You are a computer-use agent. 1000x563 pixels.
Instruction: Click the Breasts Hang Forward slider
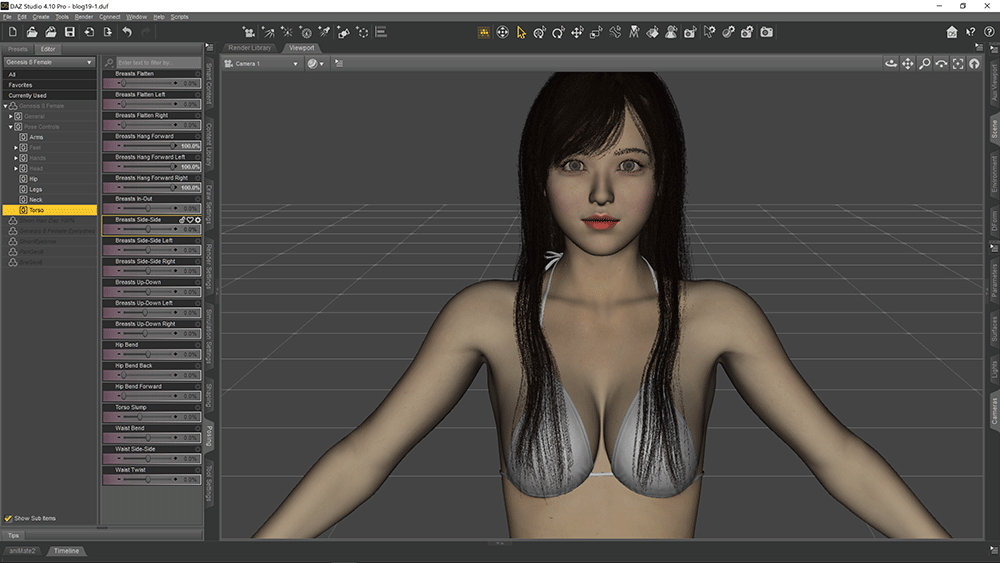click(x=152, y=146)
